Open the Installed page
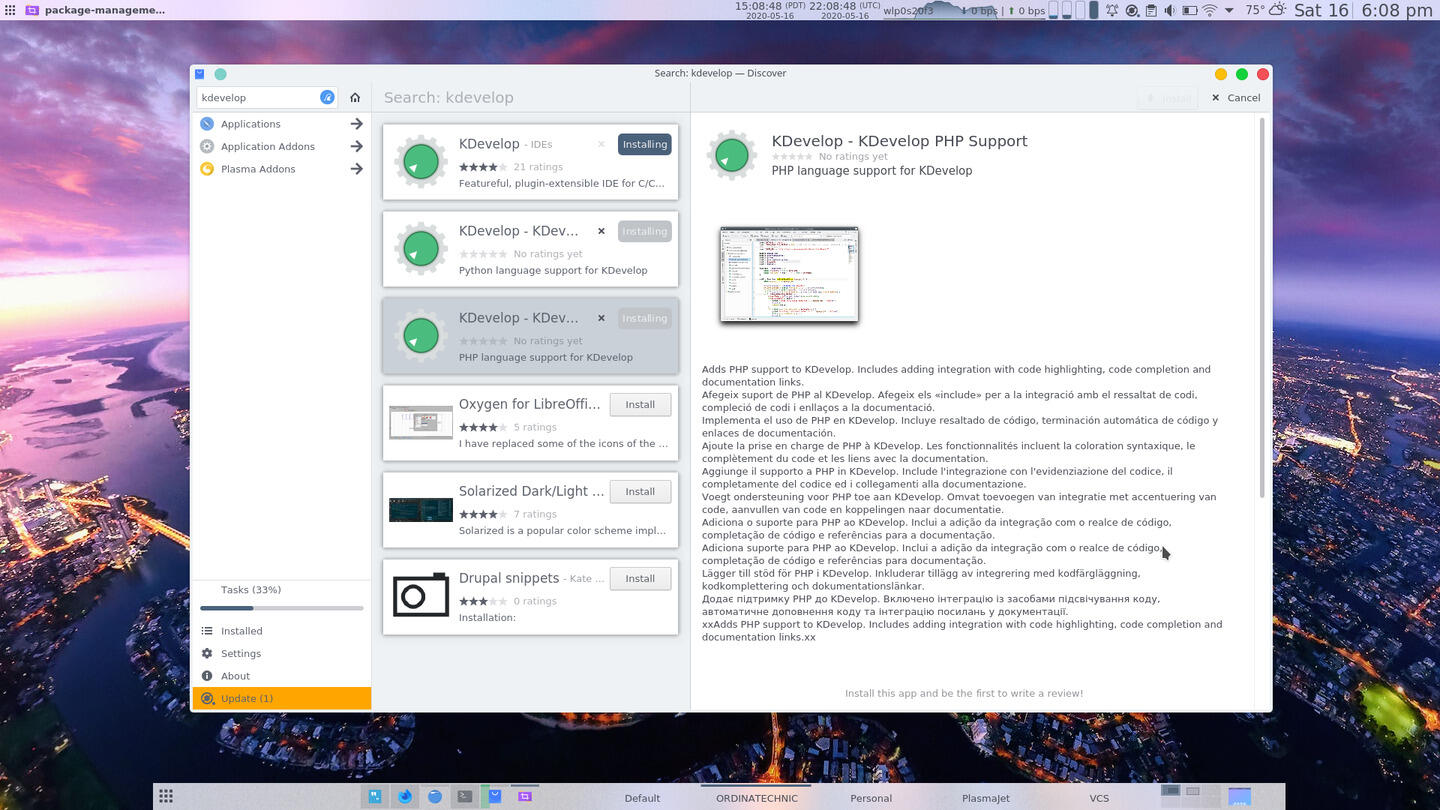Image resolution: width=1440 pixels, height=810 pixels. (x=280, y=631)
